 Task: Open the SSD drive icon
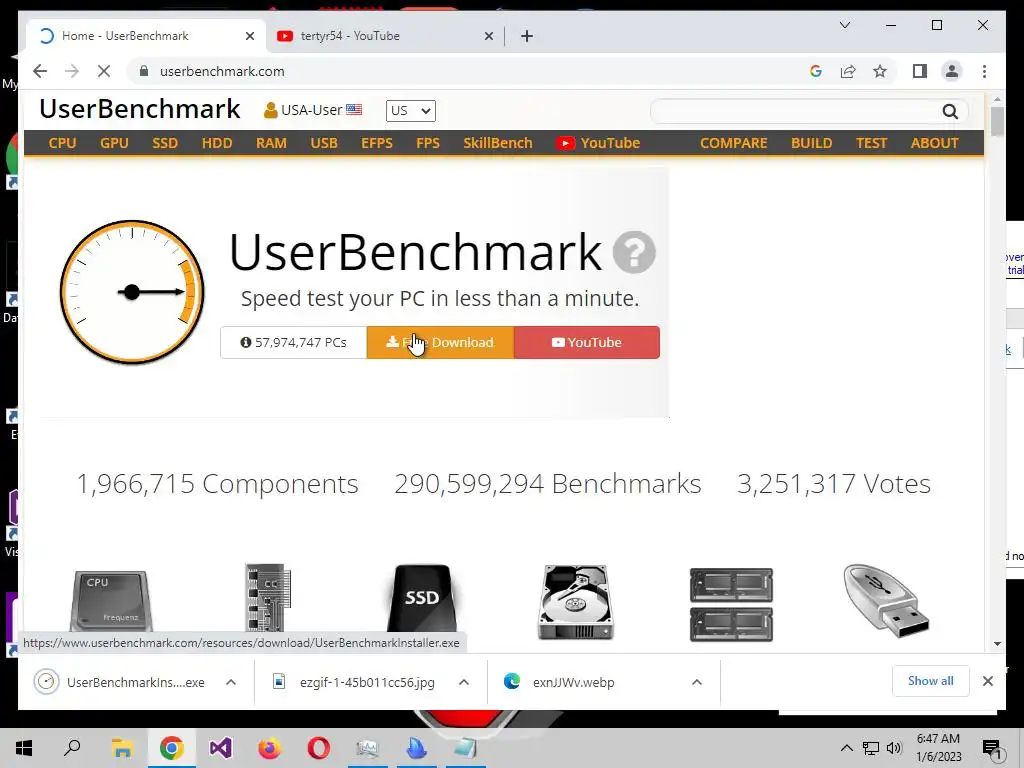(423, 599)
